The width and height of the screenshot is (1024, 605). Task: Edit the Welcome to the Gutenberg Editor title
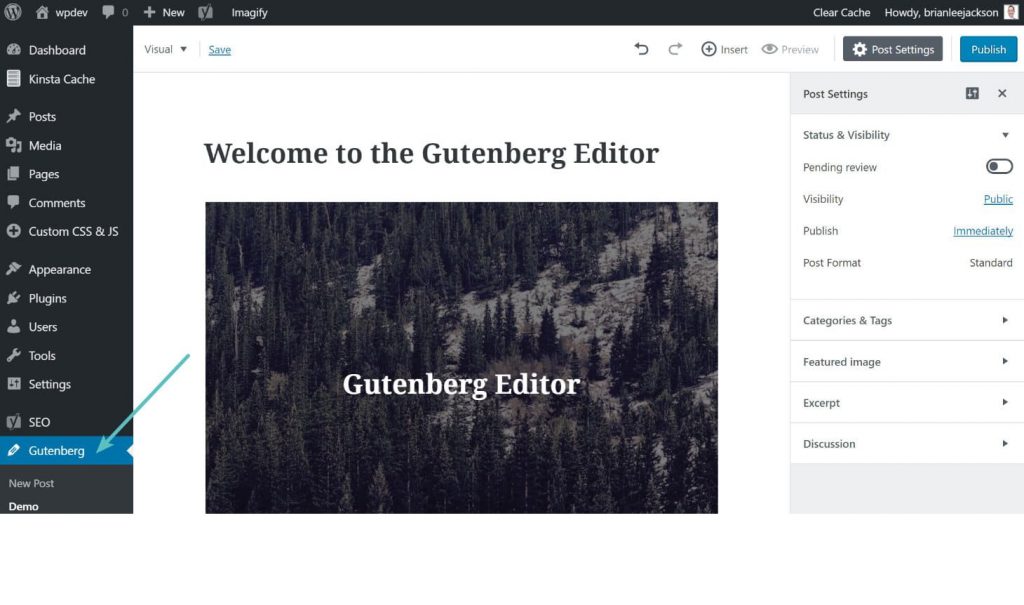[431, 154]
